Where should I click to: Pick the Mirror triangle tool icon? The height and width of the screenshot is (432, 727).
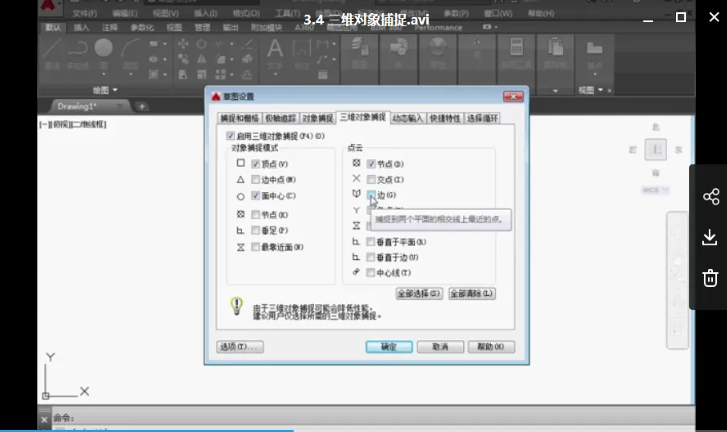click(x=201, y=59)
